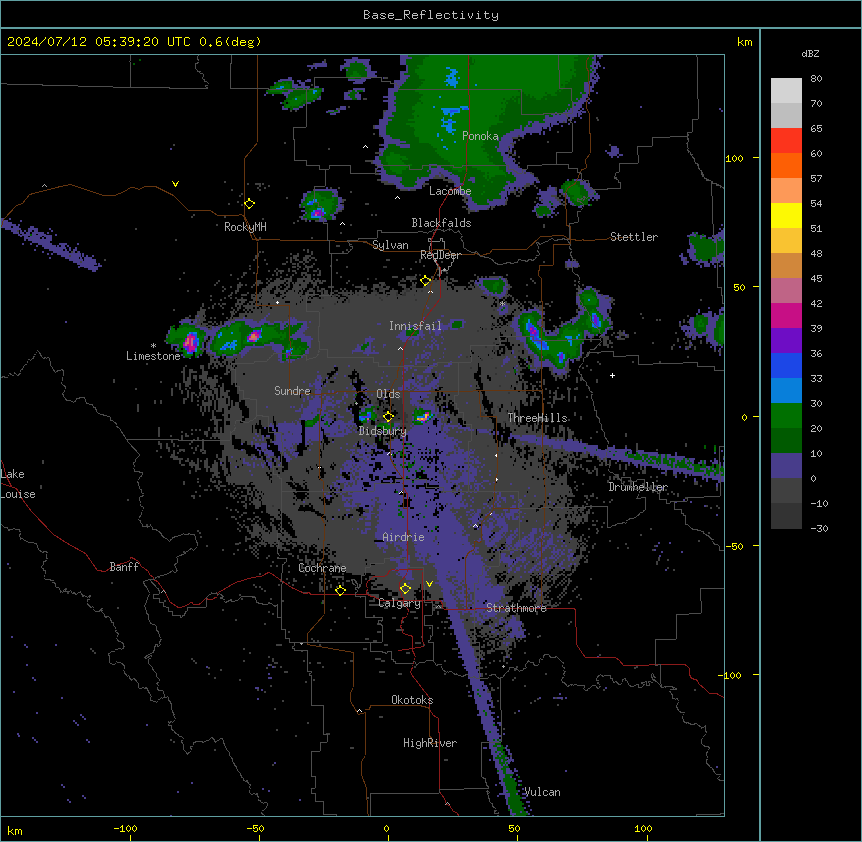Click the Lake Louise label
Viewport: 862px width, 842px height.
tap(18, 484)
